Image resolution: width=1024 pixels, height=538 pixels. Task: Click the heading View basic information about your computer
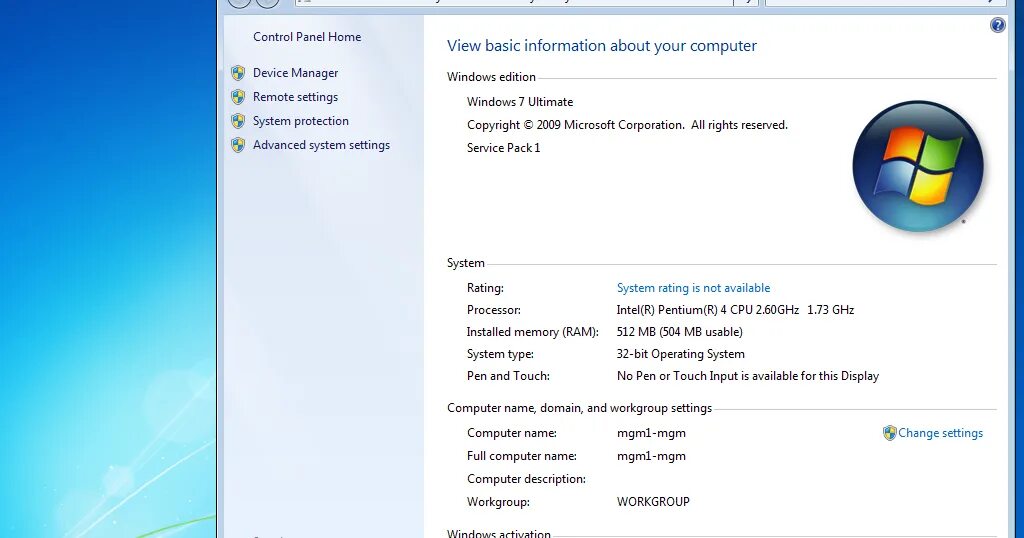(x=601, y=46)
